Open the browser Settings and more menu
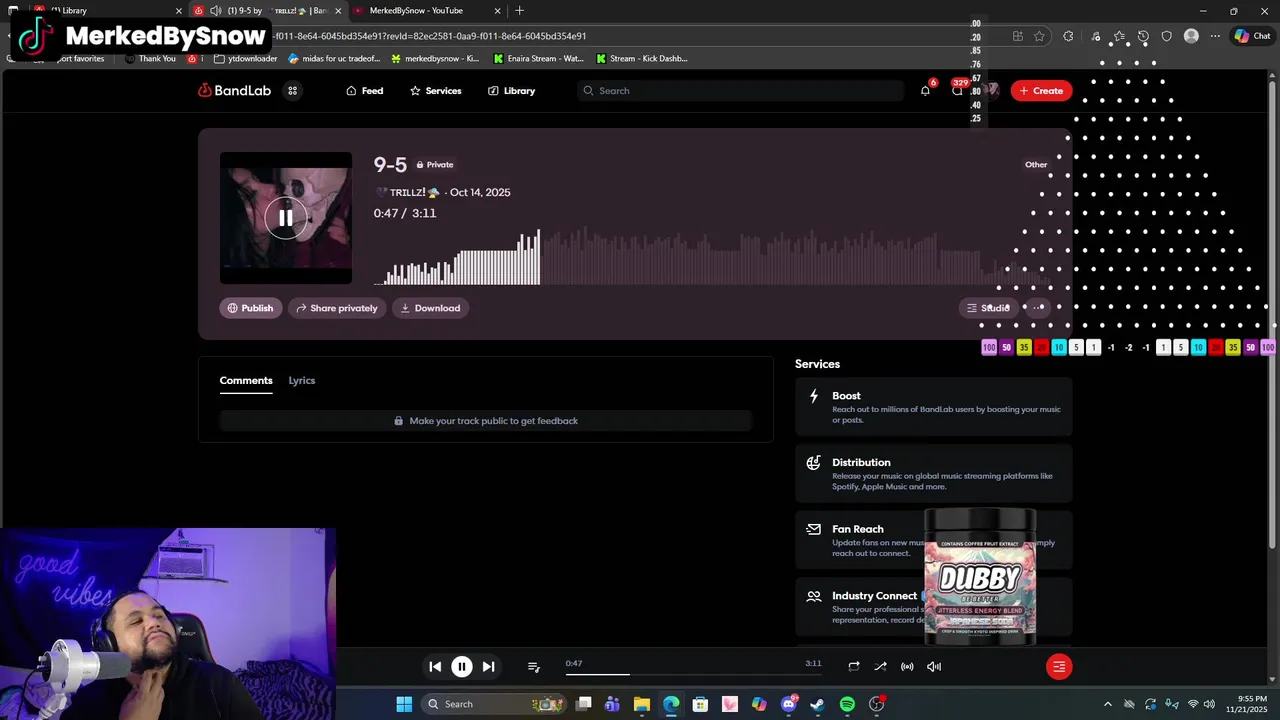The width and height of the screenshot is (1280, 720). (1216, 36)
